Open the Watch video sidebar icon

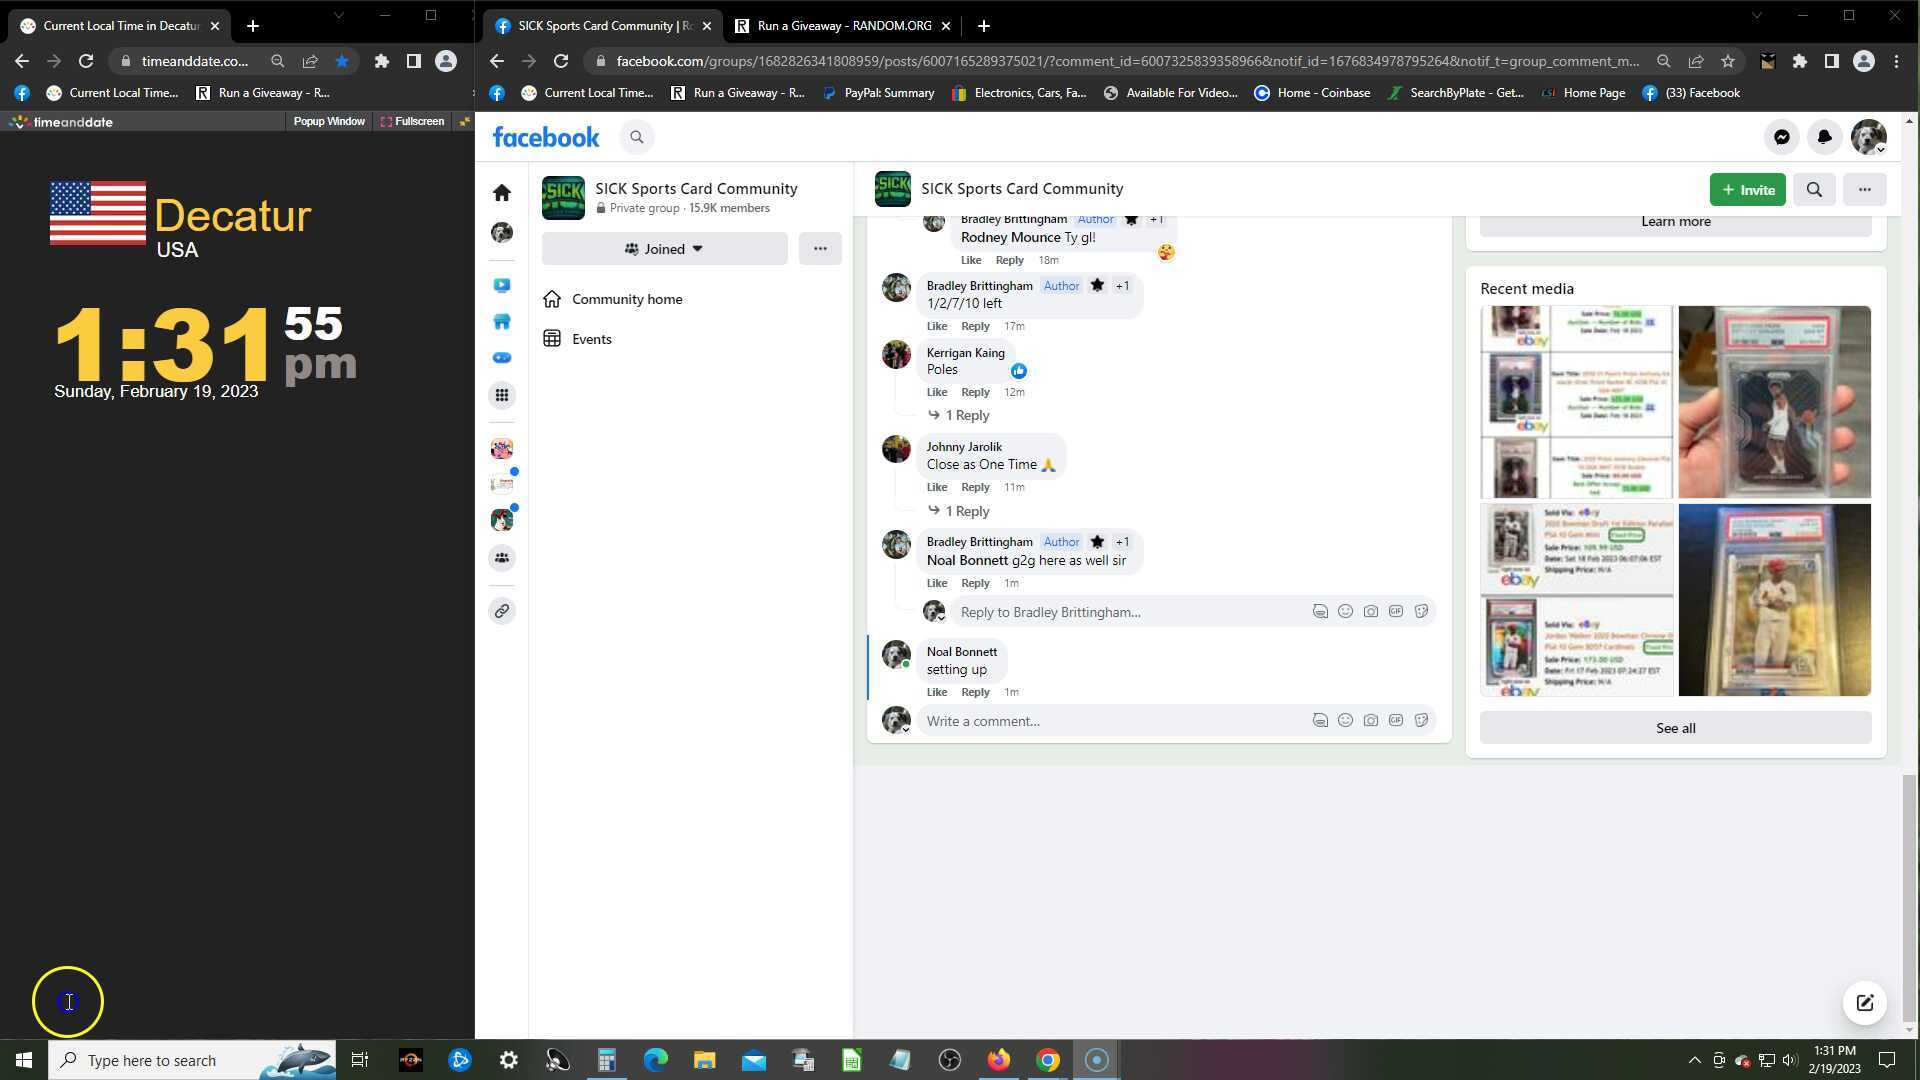coord(502,285)
